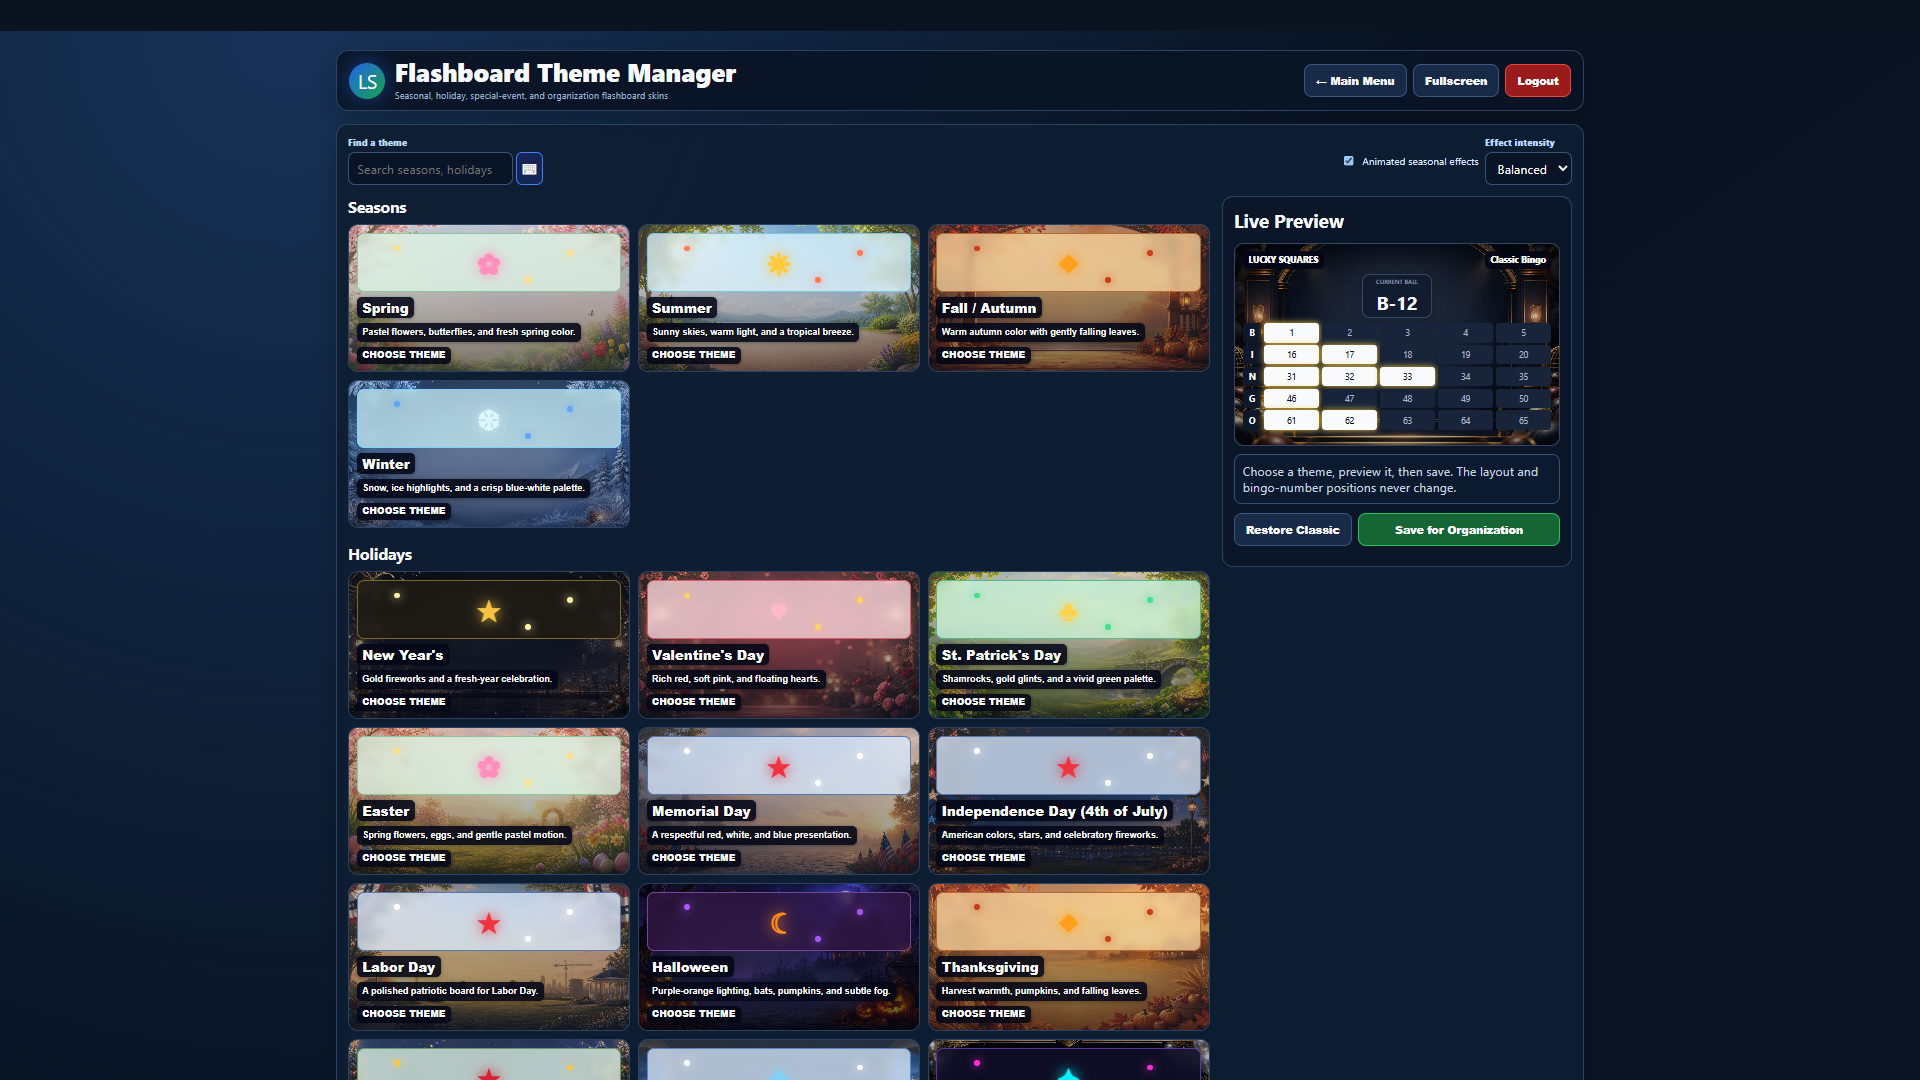Image resolution: width=1920 pixels, height=1080 pixels.
Task: Click number 62 in preview board
Action: tap(1349, 421)
